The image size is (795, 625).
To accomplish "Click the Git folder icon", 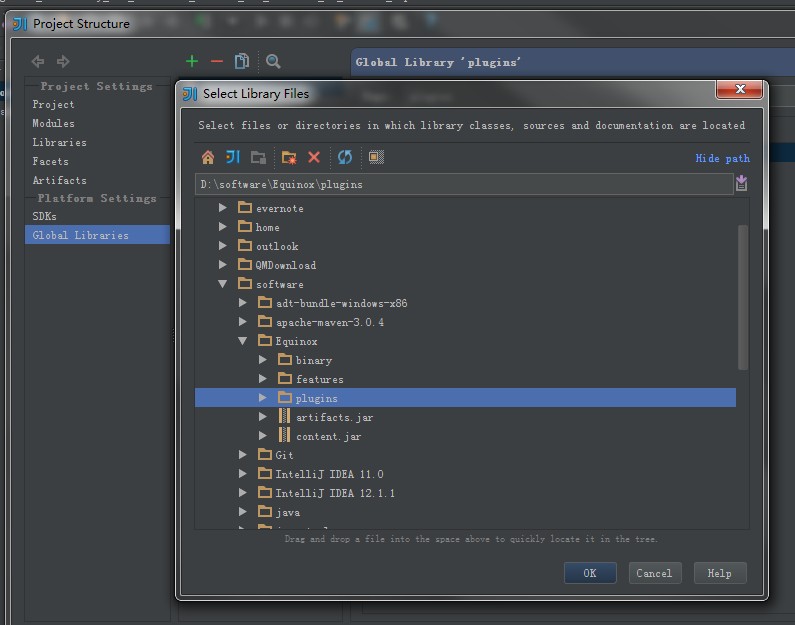I will [x=265, y=454].
